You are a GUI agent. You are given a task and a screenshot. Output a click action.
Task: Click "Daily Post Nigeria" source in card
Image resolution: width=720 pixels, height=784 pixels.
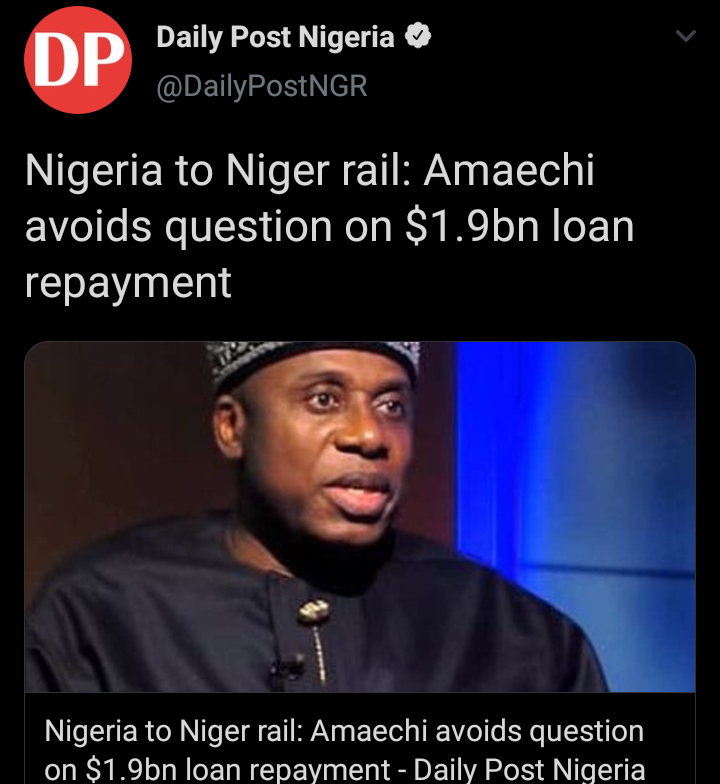pyautogui.click(x=529, y=770)
